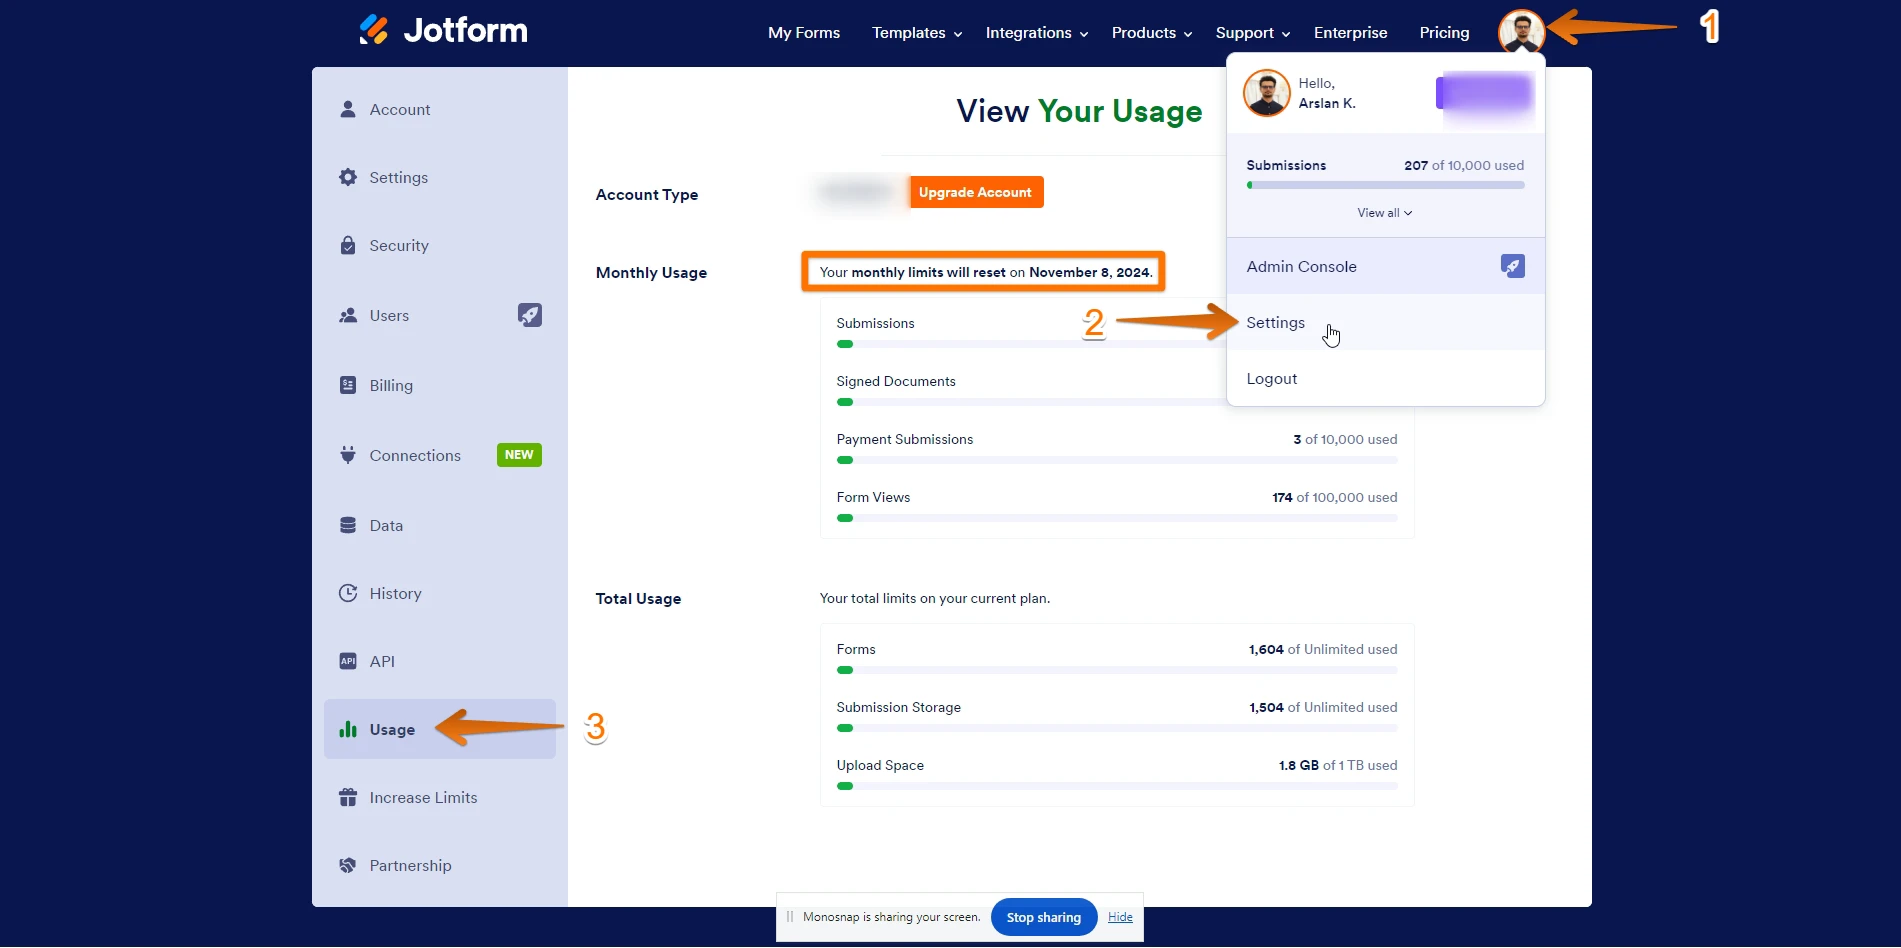Click the Admin Console rocket icon

click(x=1512, y=266)
